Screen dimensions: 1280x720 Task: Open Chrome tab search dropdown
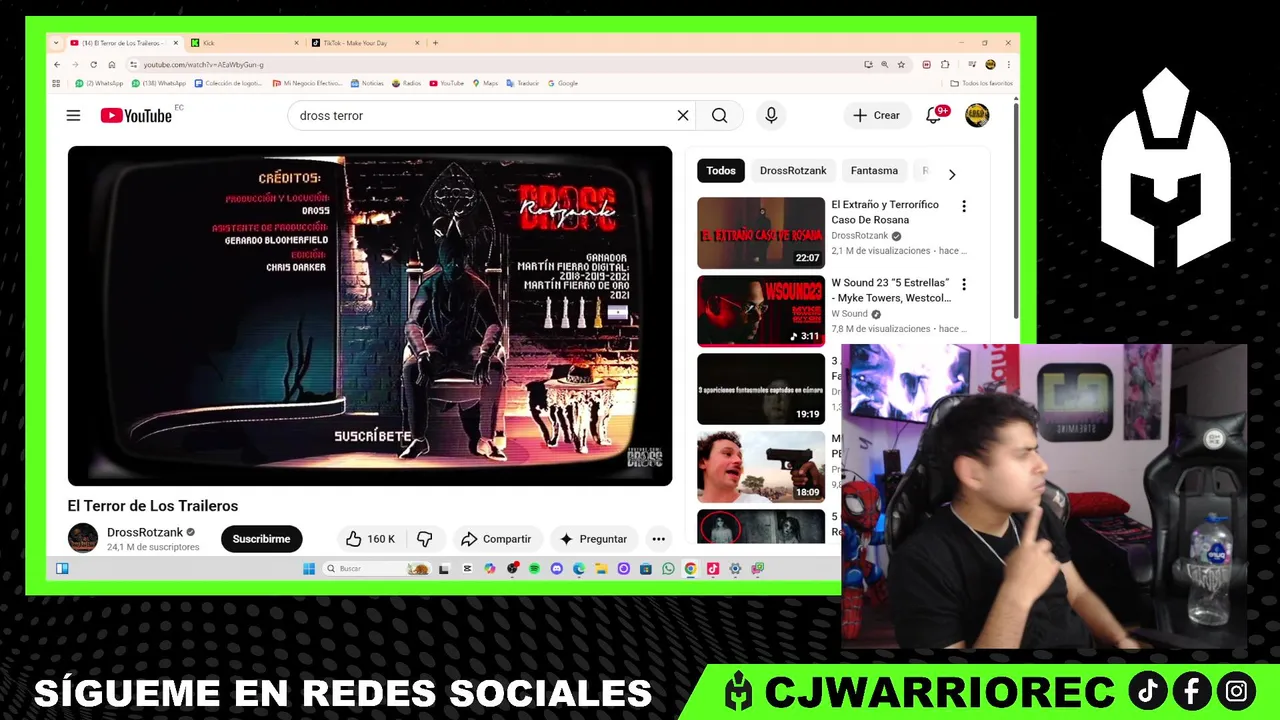point(56,43)
